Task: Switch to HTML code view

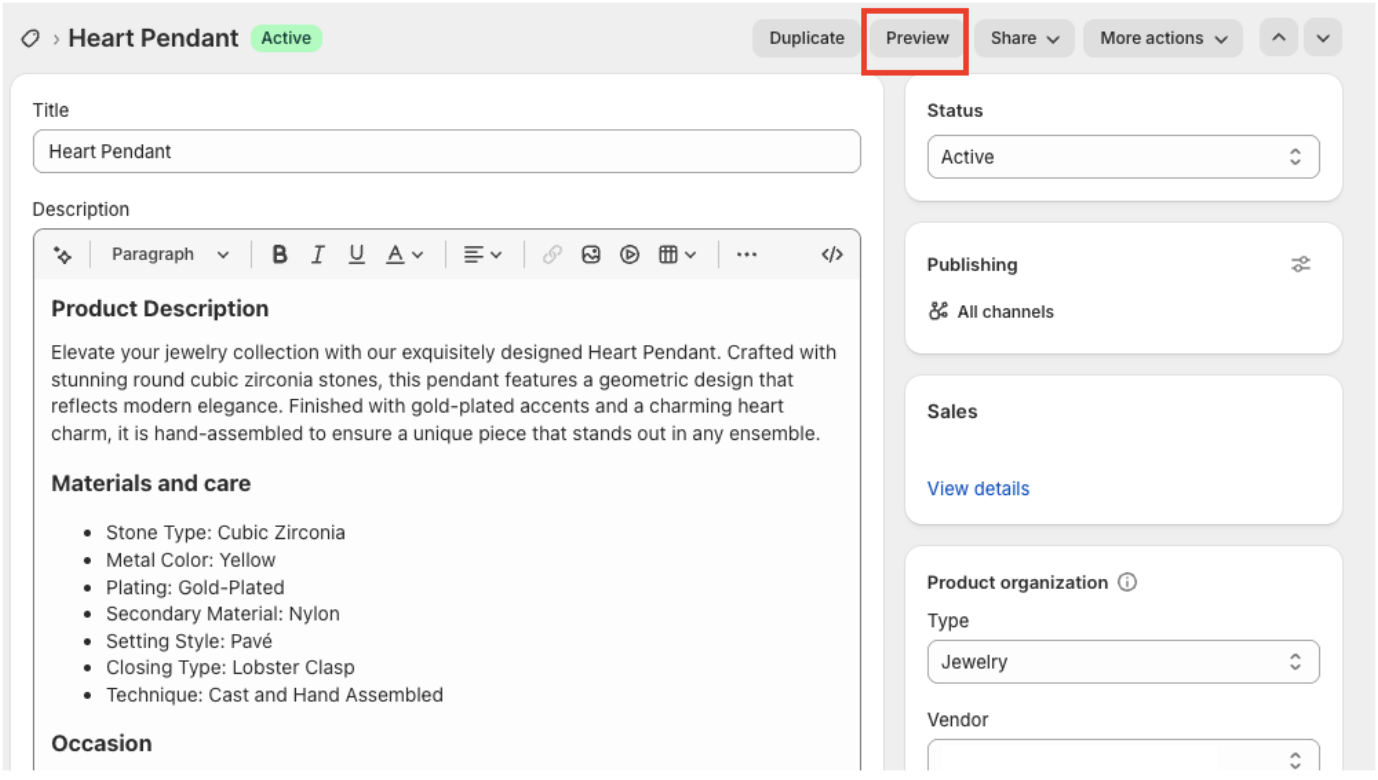Action: (x=832, y=255)
